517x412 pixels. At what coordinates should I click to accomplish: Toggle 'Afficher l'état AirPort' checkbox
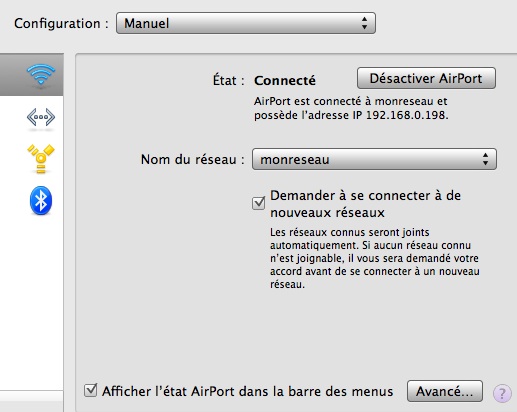point(90,390)
